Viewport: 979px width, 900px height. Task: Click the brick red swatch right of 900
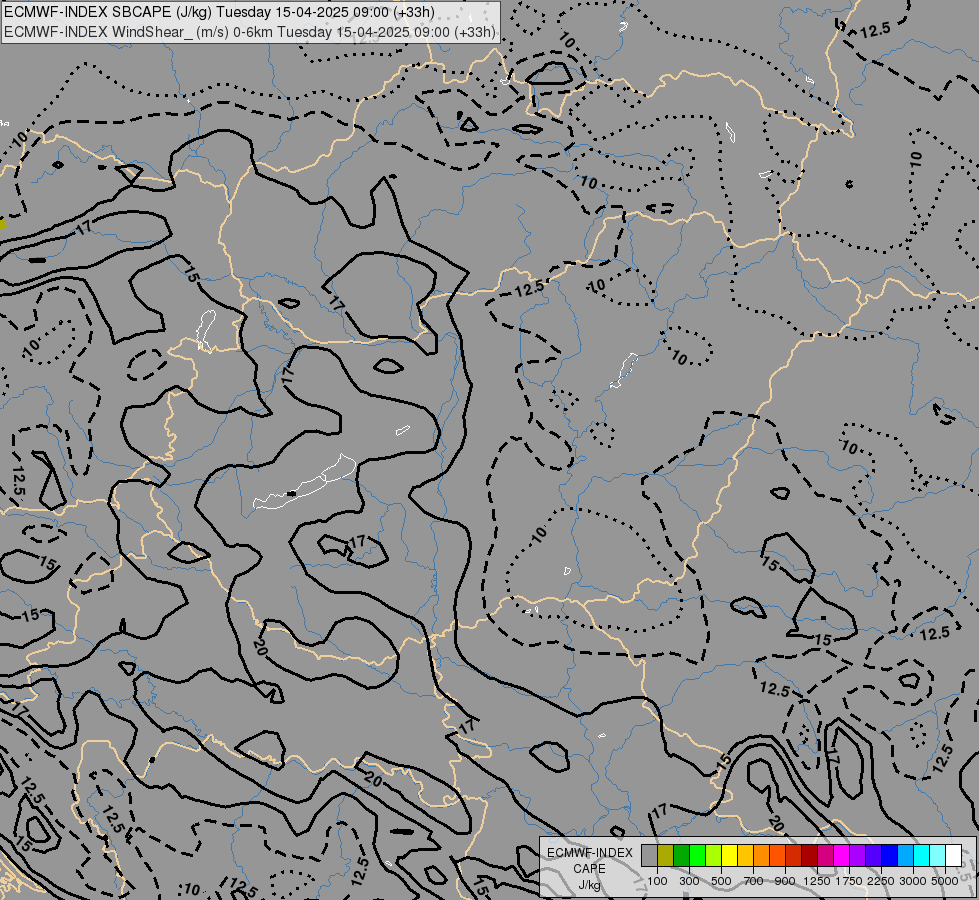click(x=794, y=856)
